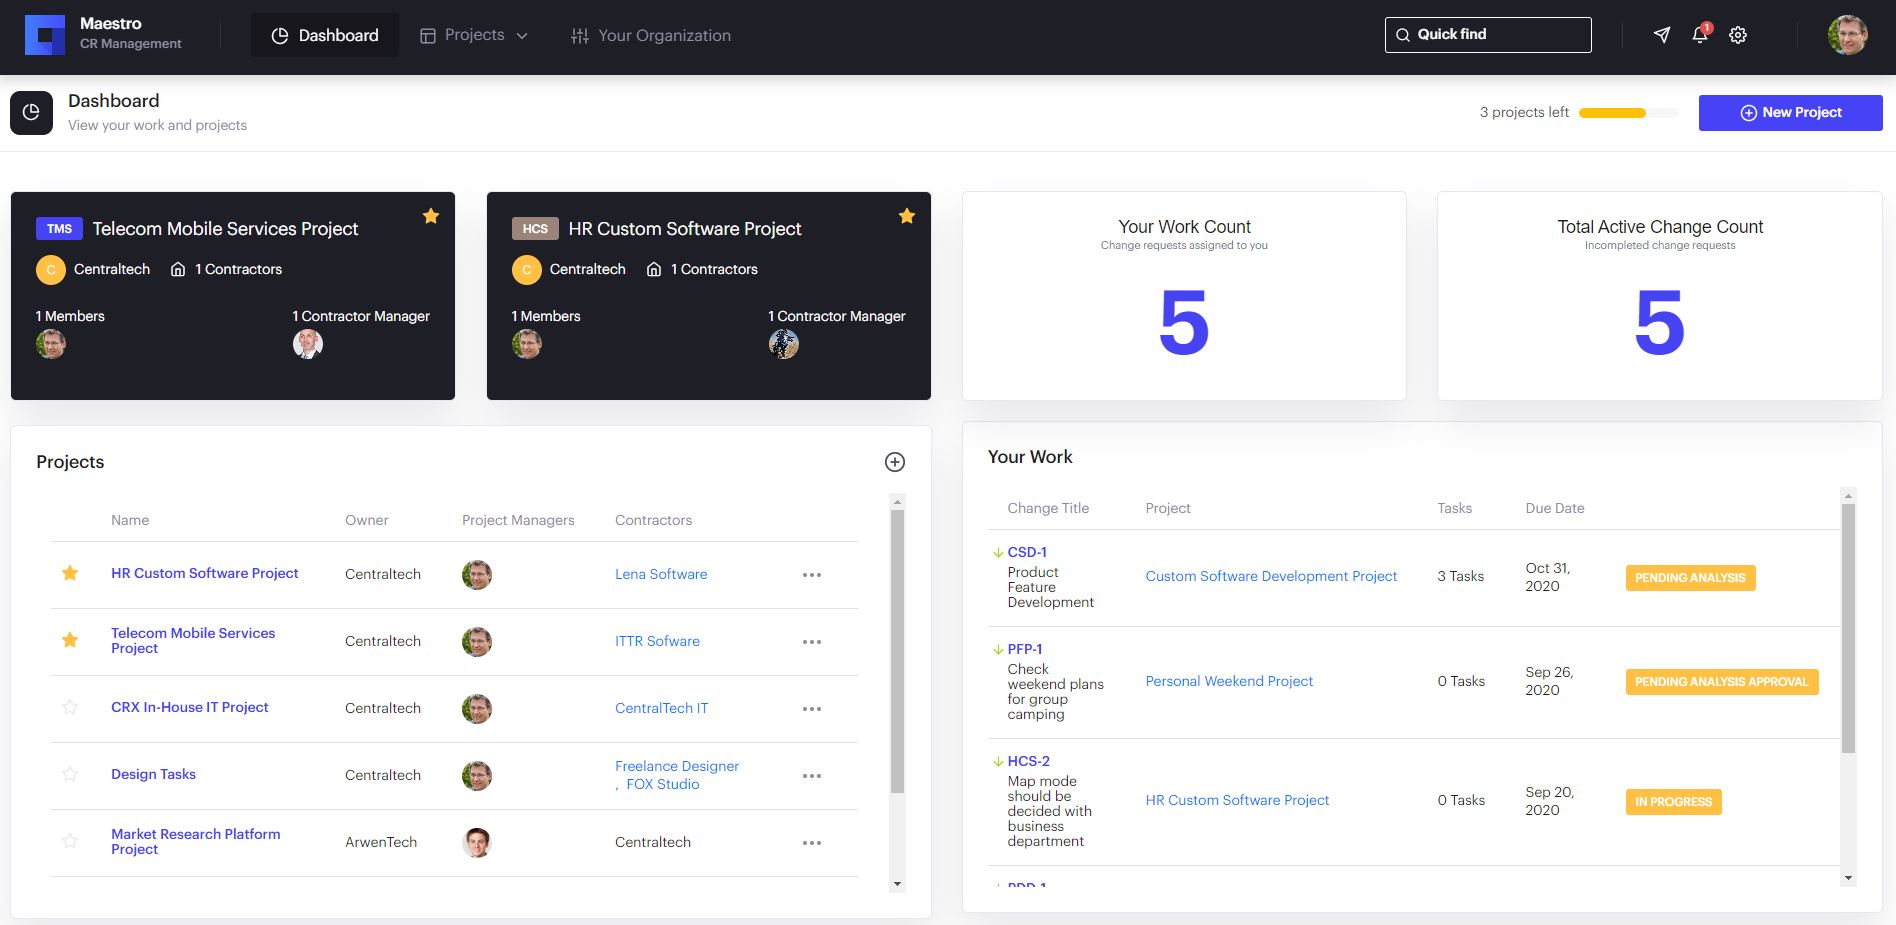Click the Your Work Count number

[x=1184, y=323]
